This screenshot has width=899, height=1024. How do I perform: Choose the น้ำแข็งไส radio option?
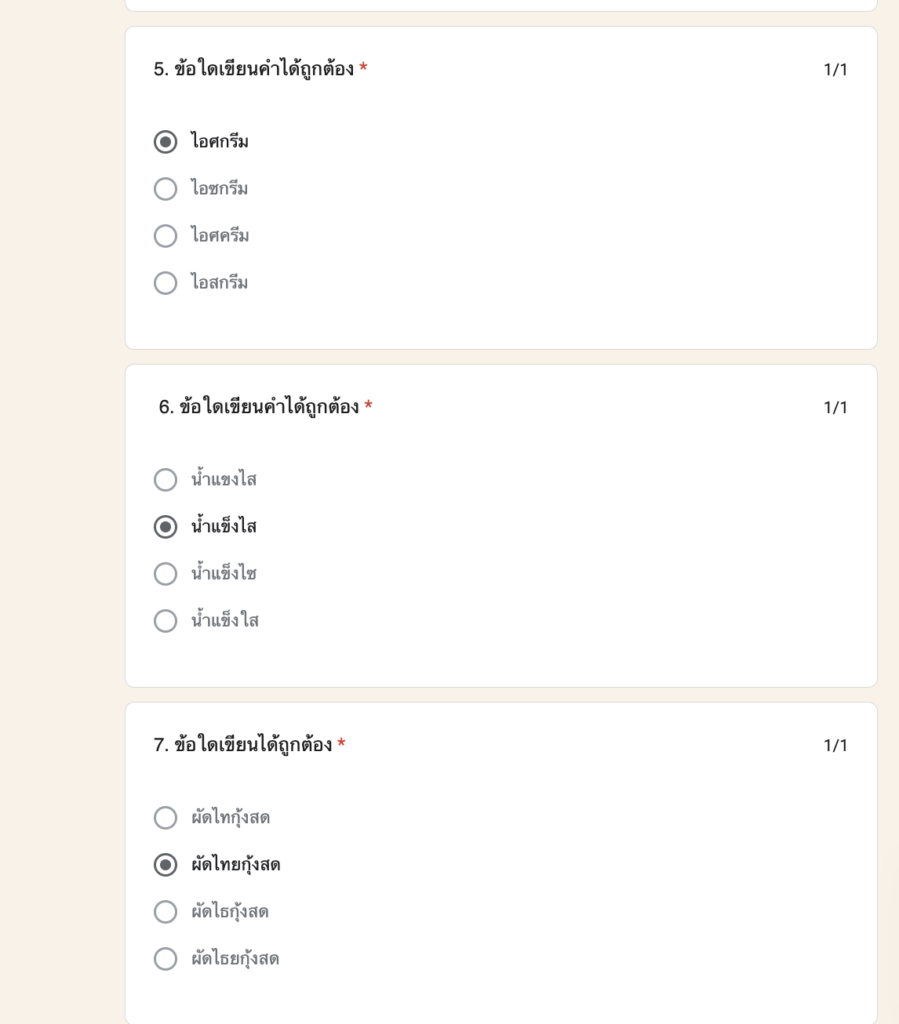(x=165, y=526)
